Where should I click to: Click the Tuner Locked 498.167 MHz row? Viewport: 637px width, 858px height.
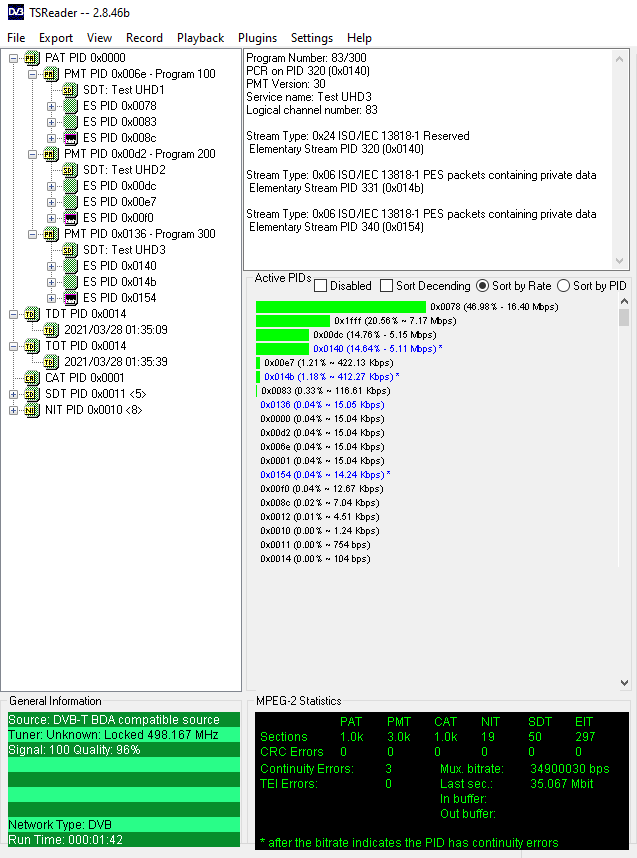124,734
